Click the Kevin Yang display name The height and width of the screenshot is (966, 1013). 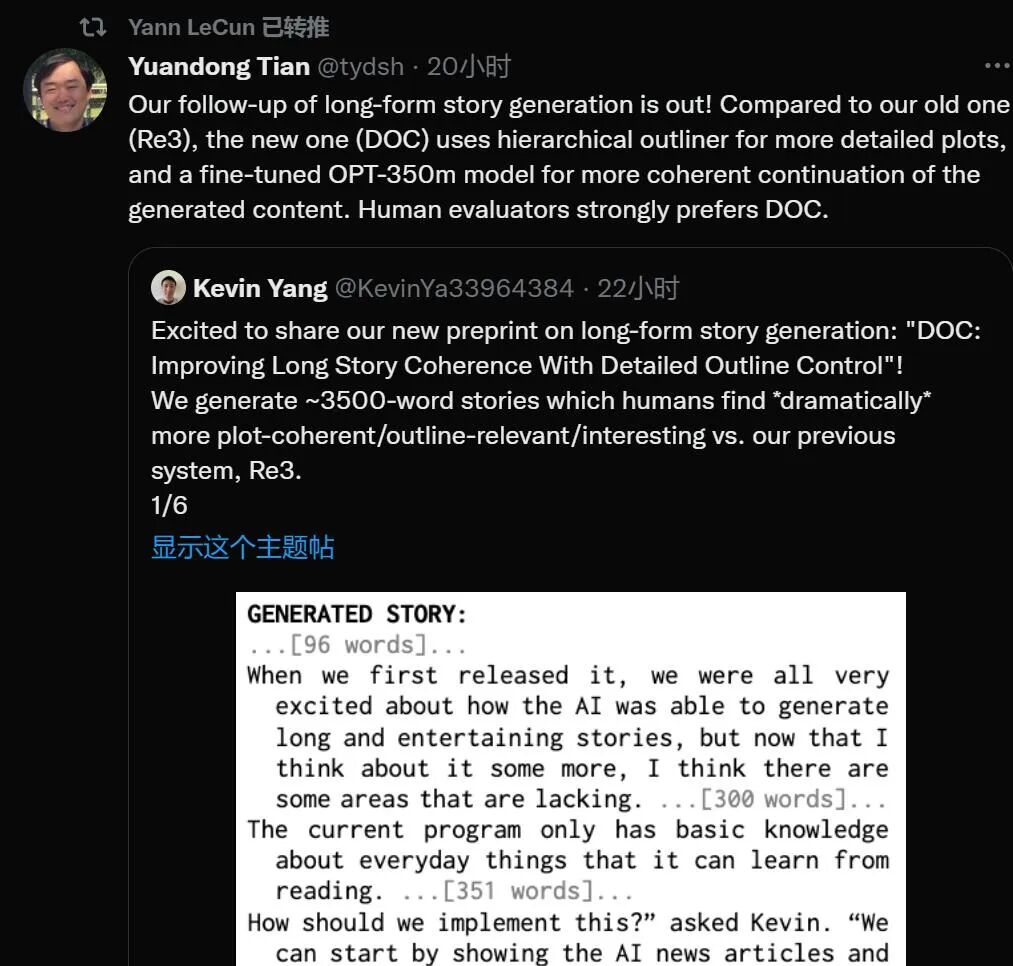[260, 289]
